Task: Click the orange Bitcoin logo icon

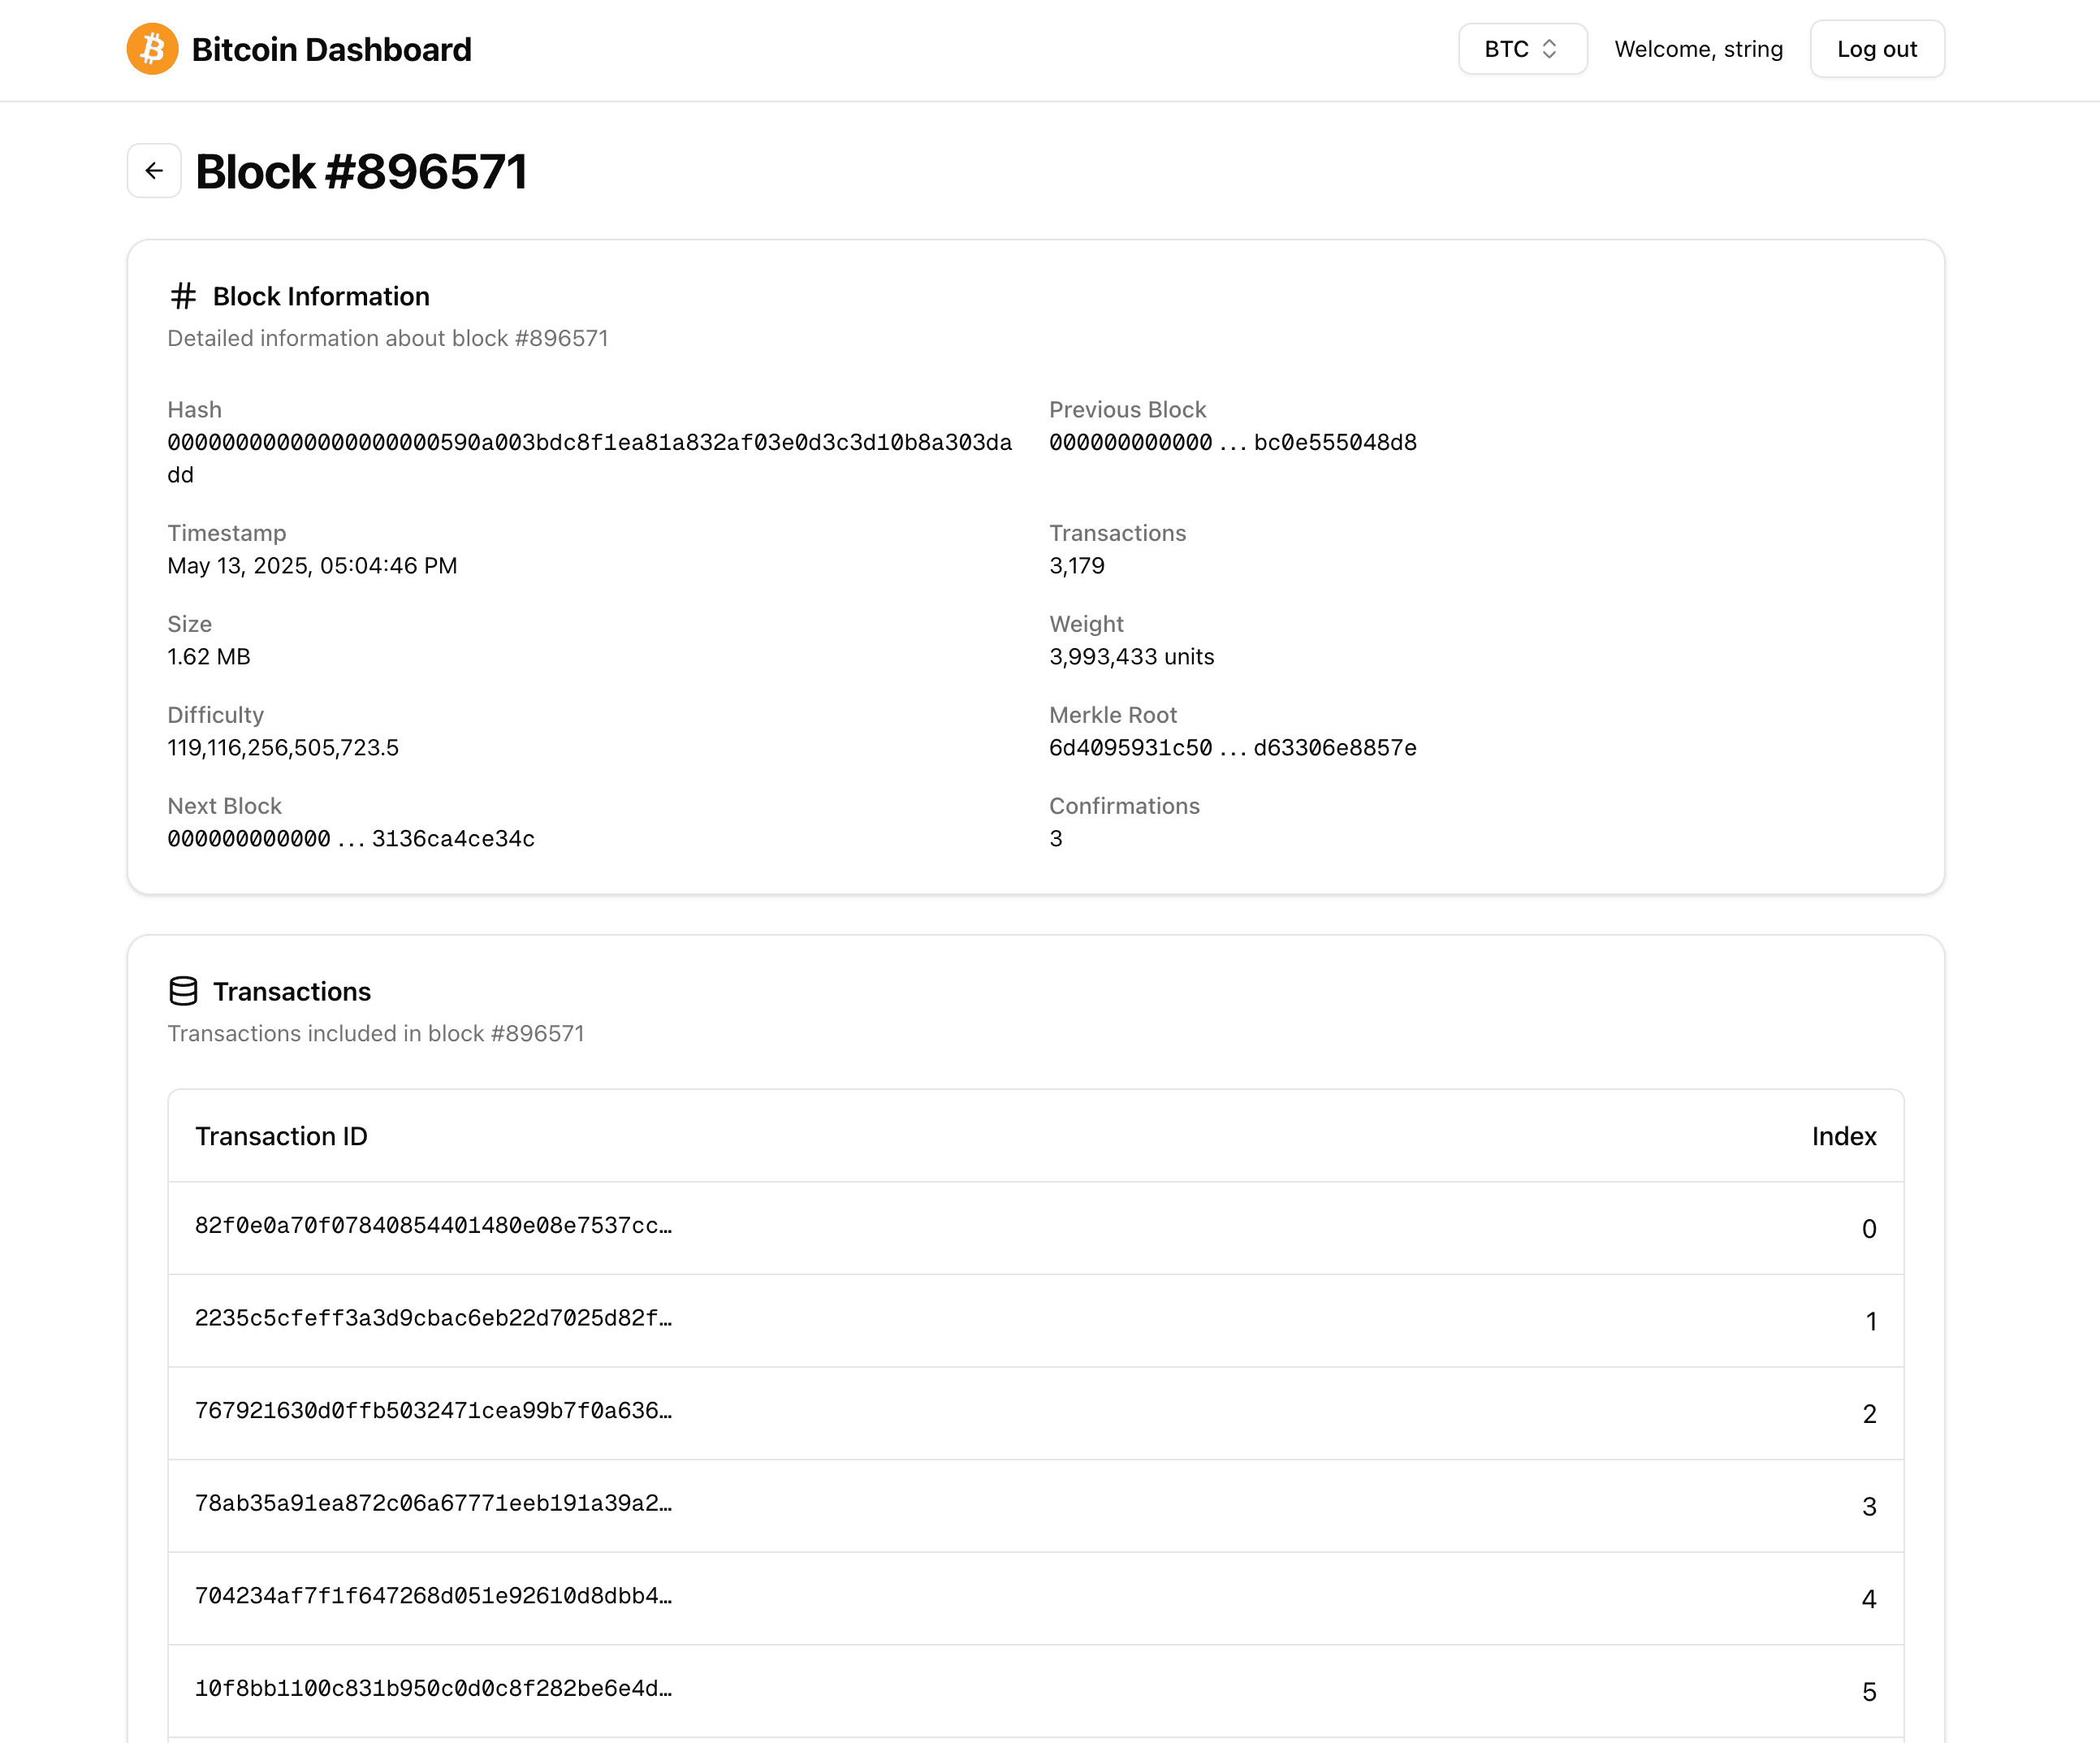Action: (152, 49)
